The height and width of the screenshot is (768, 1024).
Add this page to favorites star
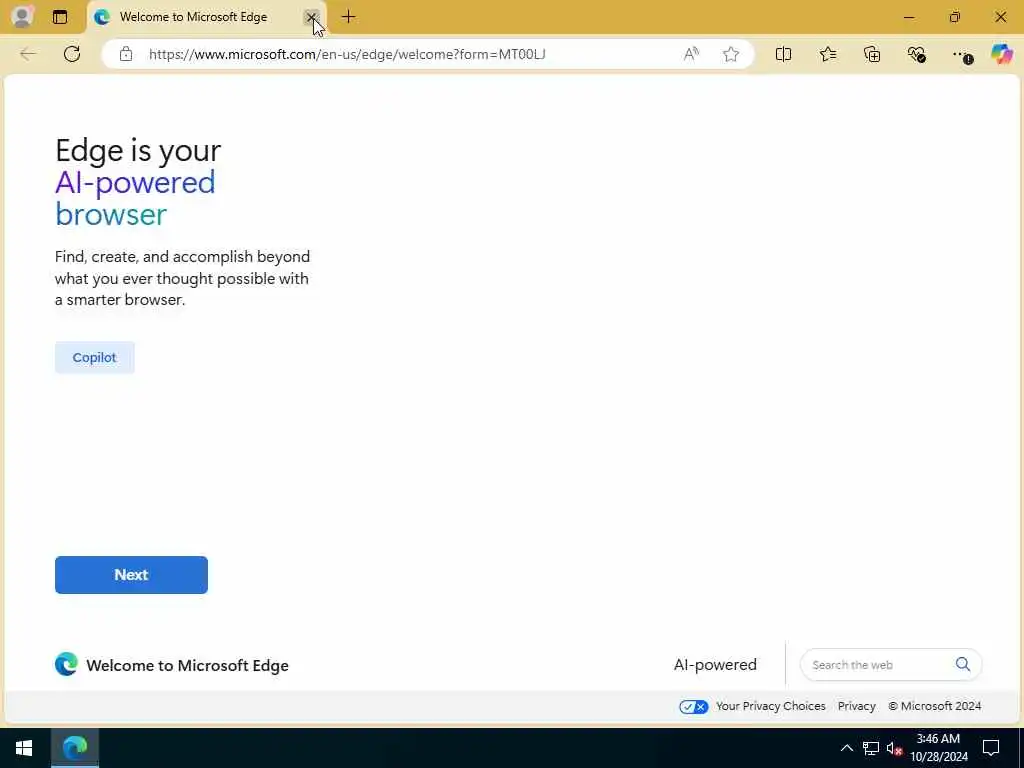point(731,54)
